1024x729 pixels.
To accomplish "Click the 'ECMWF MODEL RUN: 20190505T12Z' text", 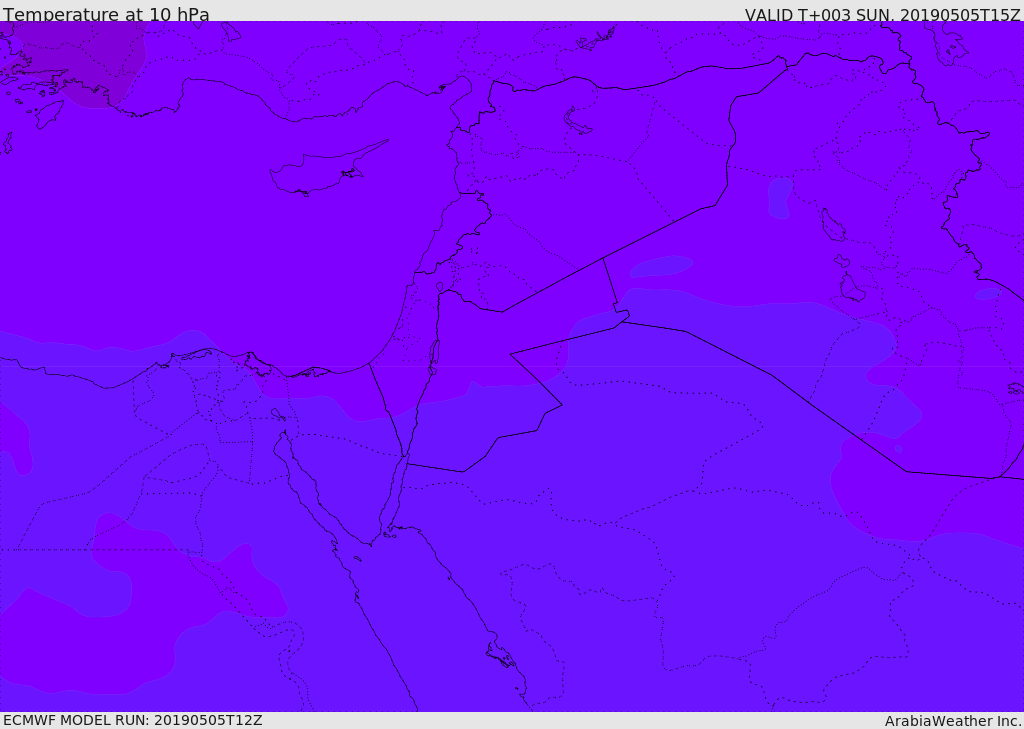I will click(x=133, y=720).
